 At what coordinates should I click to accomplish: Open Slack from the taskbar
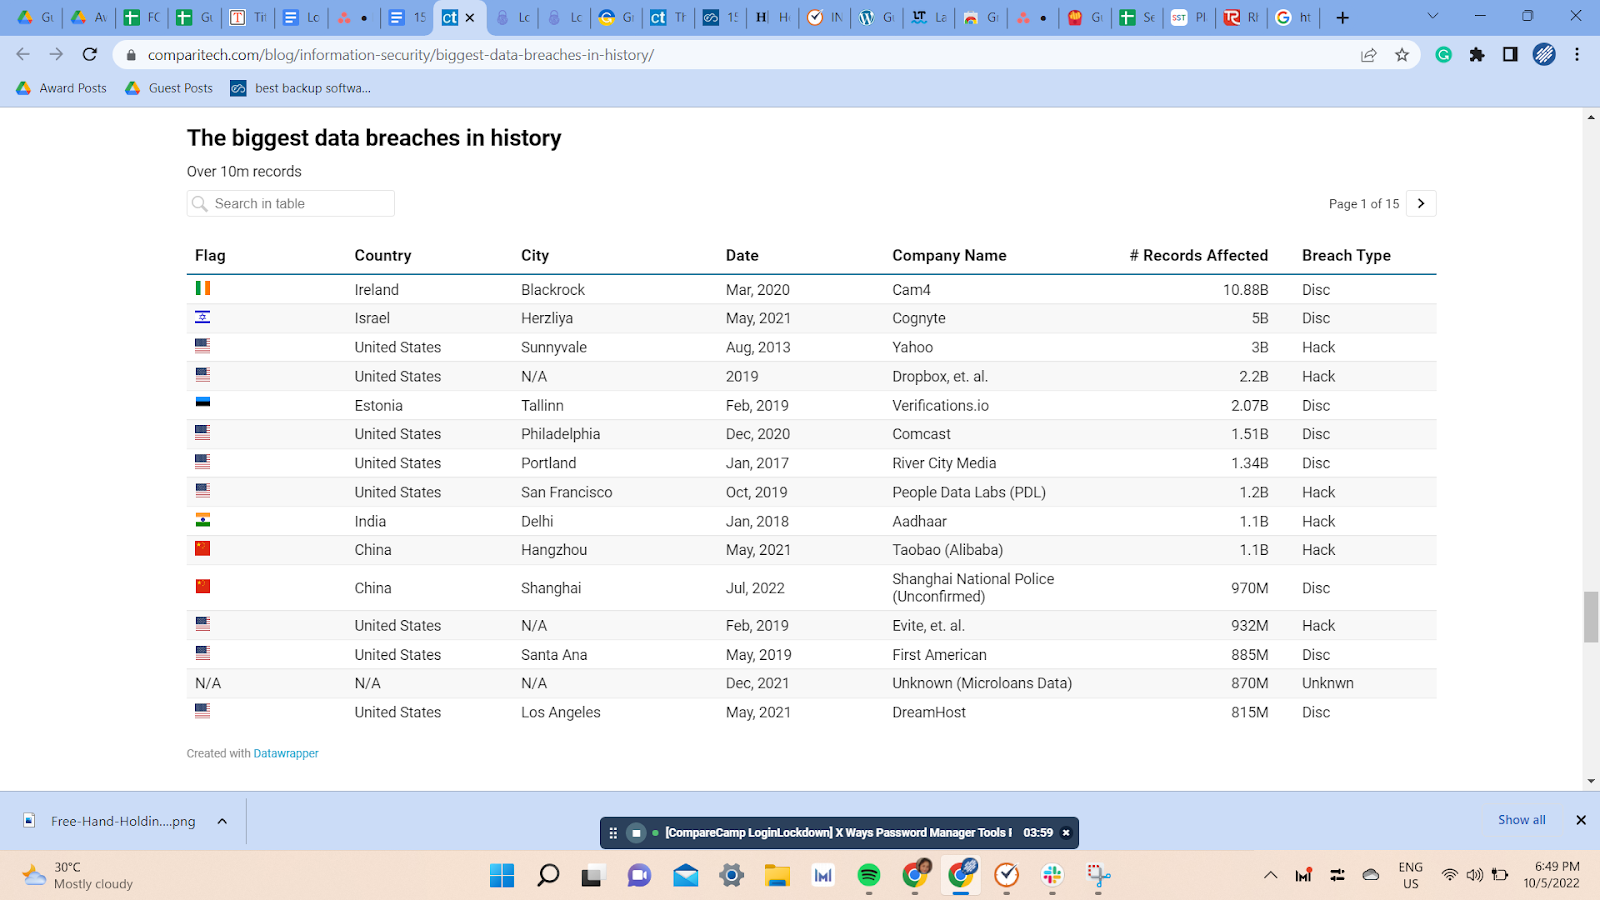[x=1052, y=876]
